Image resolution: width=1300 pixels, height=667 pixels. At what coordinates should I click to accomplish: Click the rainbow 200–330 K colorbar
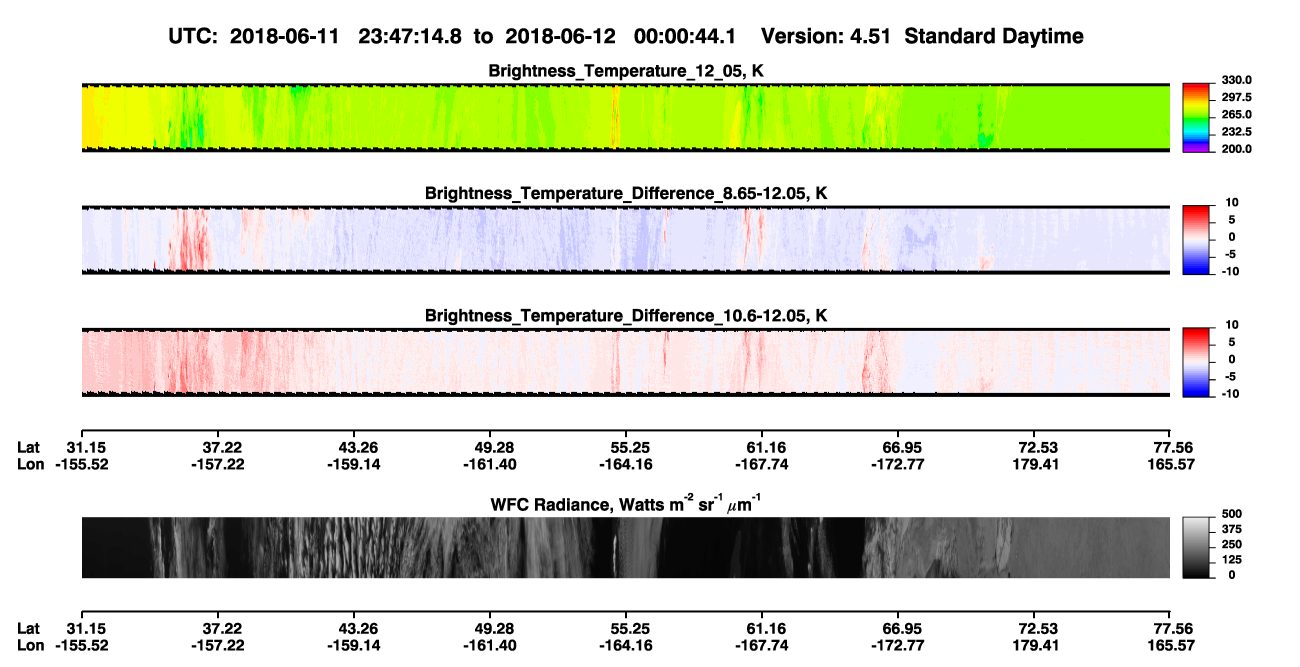[1196, 116]
